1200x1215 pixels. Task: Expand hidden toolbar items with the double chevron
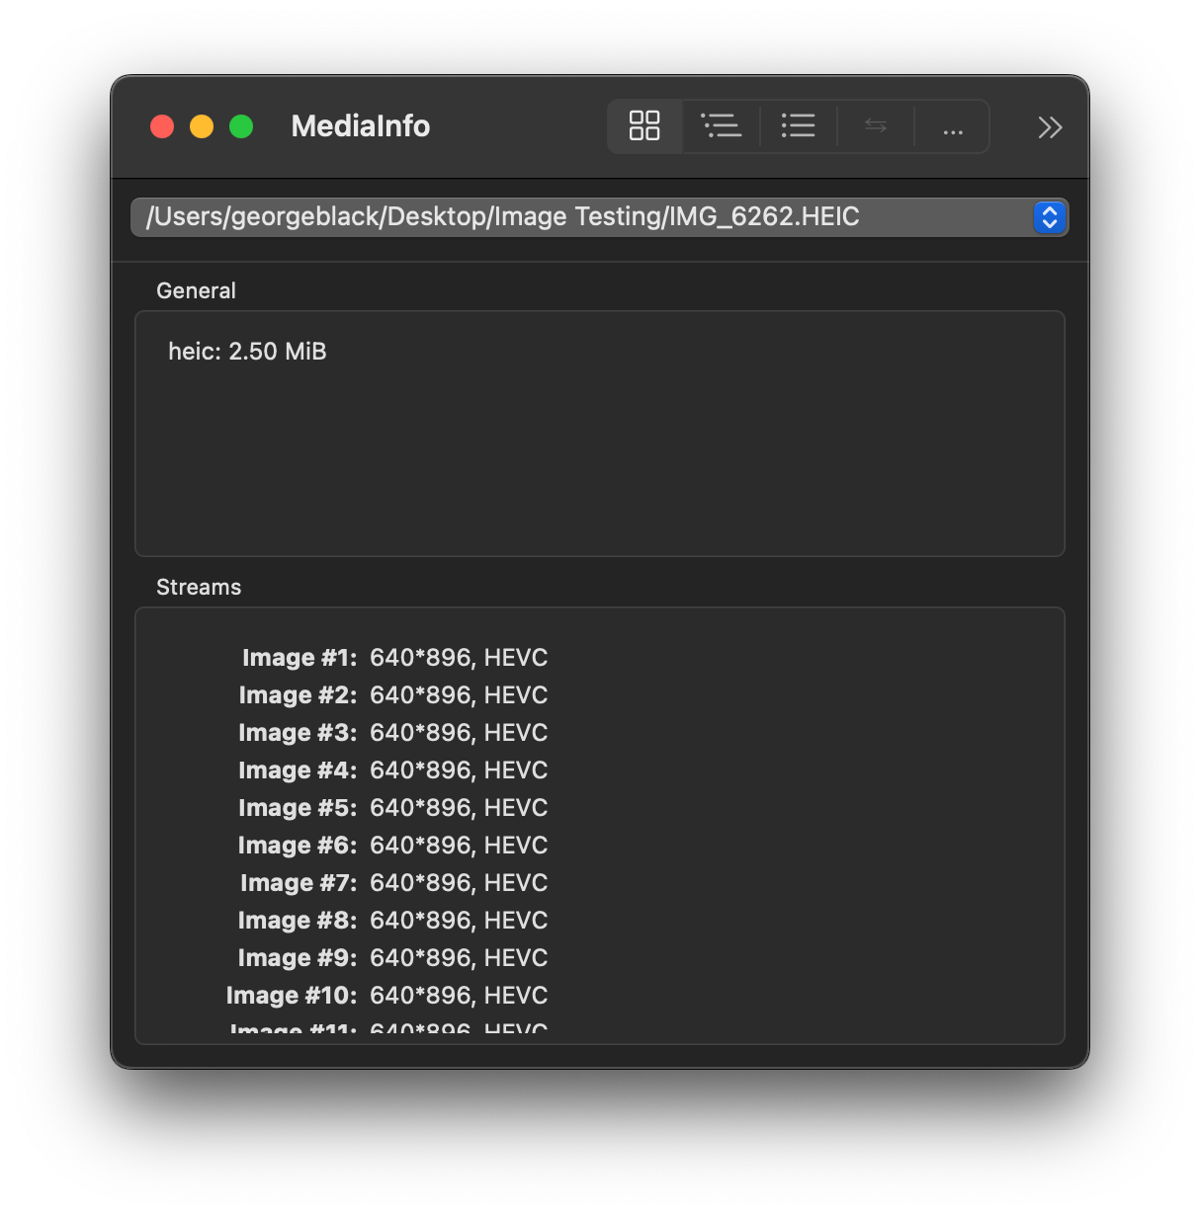1049,127
